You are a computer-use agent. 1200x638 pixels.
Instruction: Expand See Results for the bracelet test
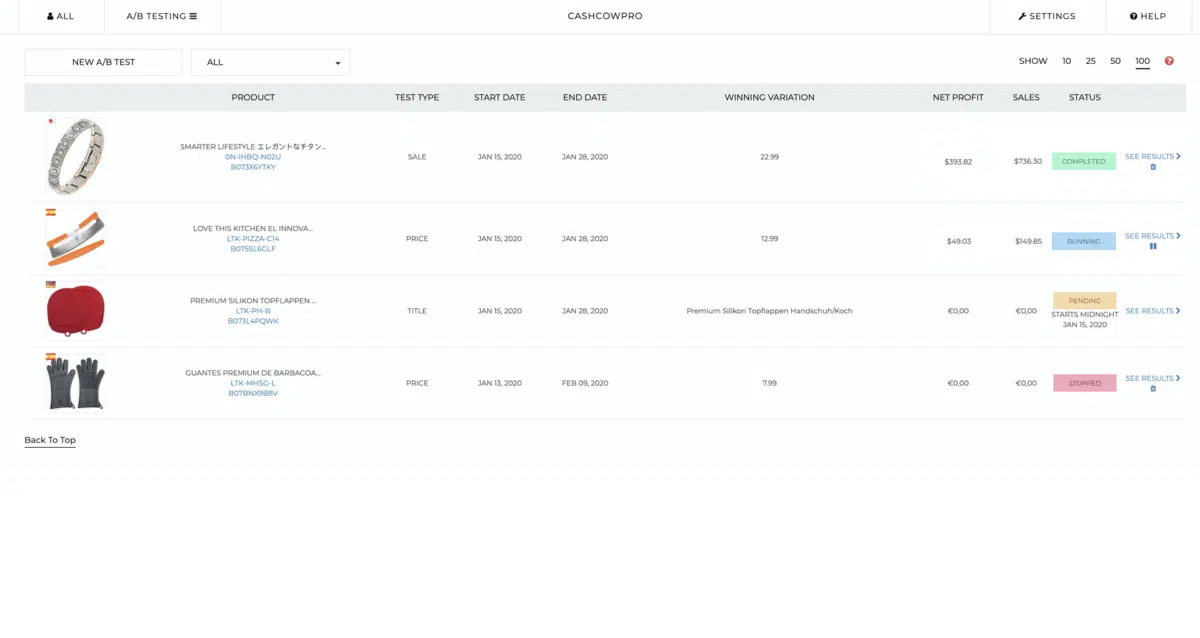[x=1152, y=156]
